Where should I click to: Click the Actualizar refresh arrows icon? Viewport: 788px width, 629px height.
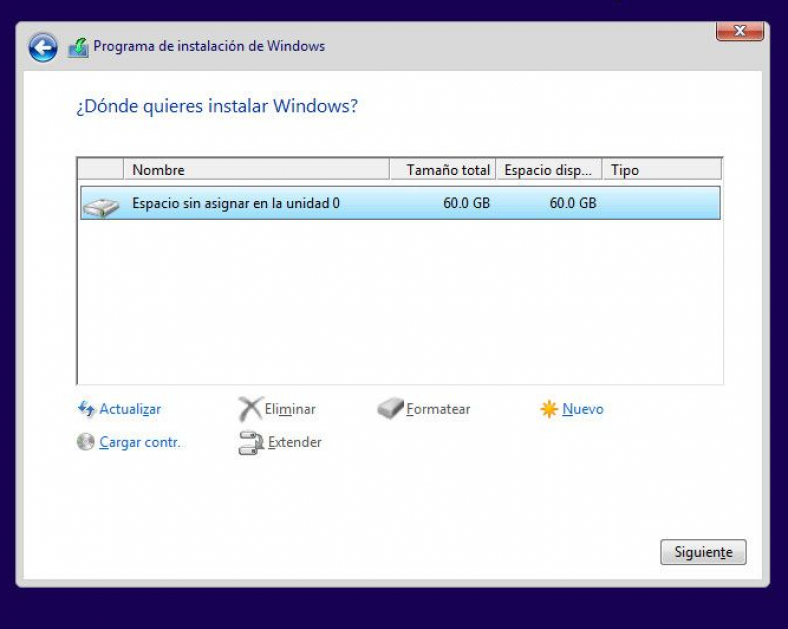click(86, 409)
